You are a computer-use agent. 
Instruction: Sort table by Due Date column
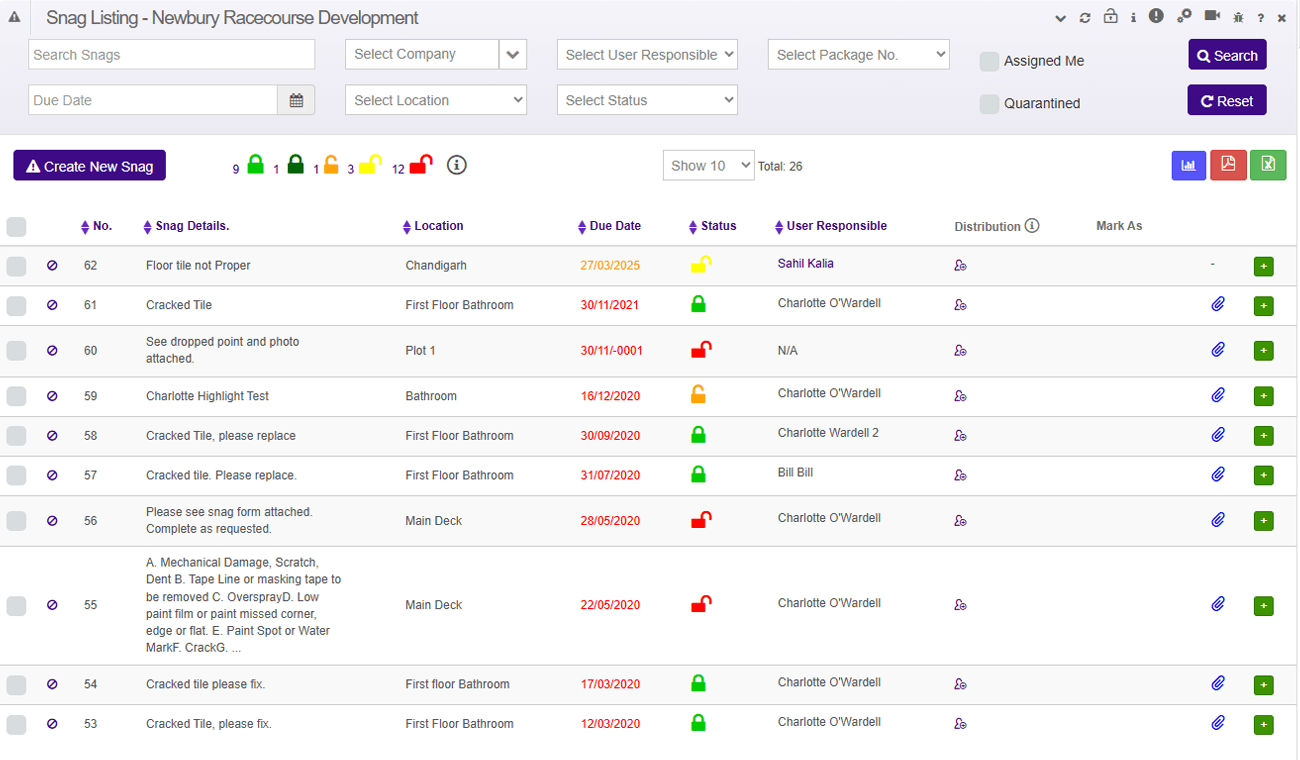(614, 226)
